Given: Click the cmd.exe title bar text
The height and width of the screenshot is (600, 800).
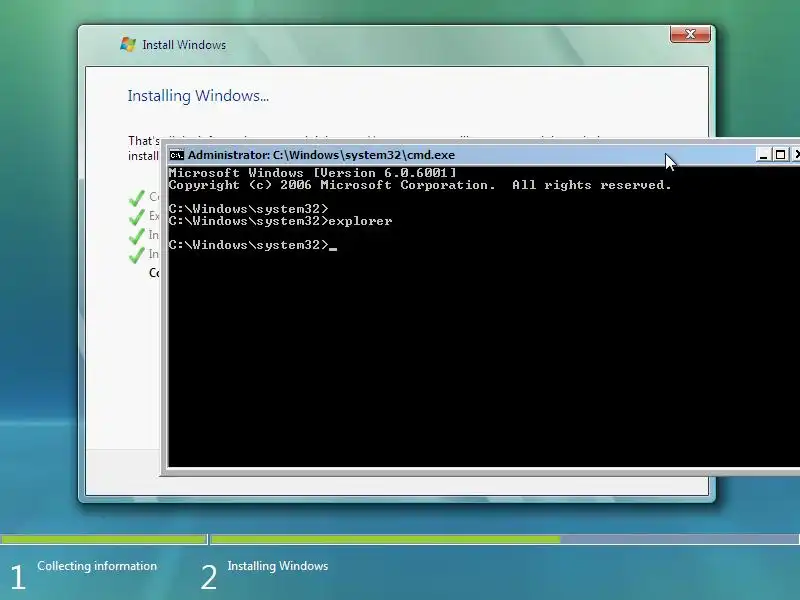Looking at the screenshot, I should [321, 155].
